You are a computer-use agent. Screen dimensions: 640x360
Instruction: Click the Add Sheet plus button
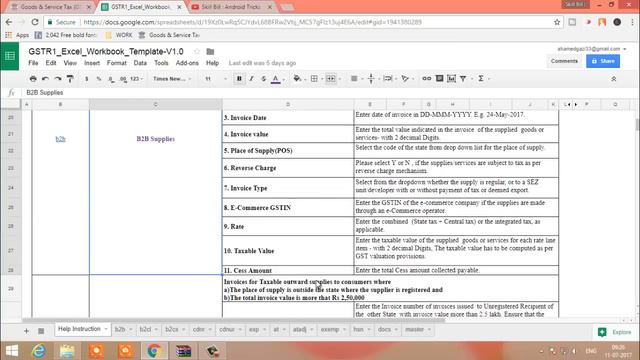(x=27, y=331)
